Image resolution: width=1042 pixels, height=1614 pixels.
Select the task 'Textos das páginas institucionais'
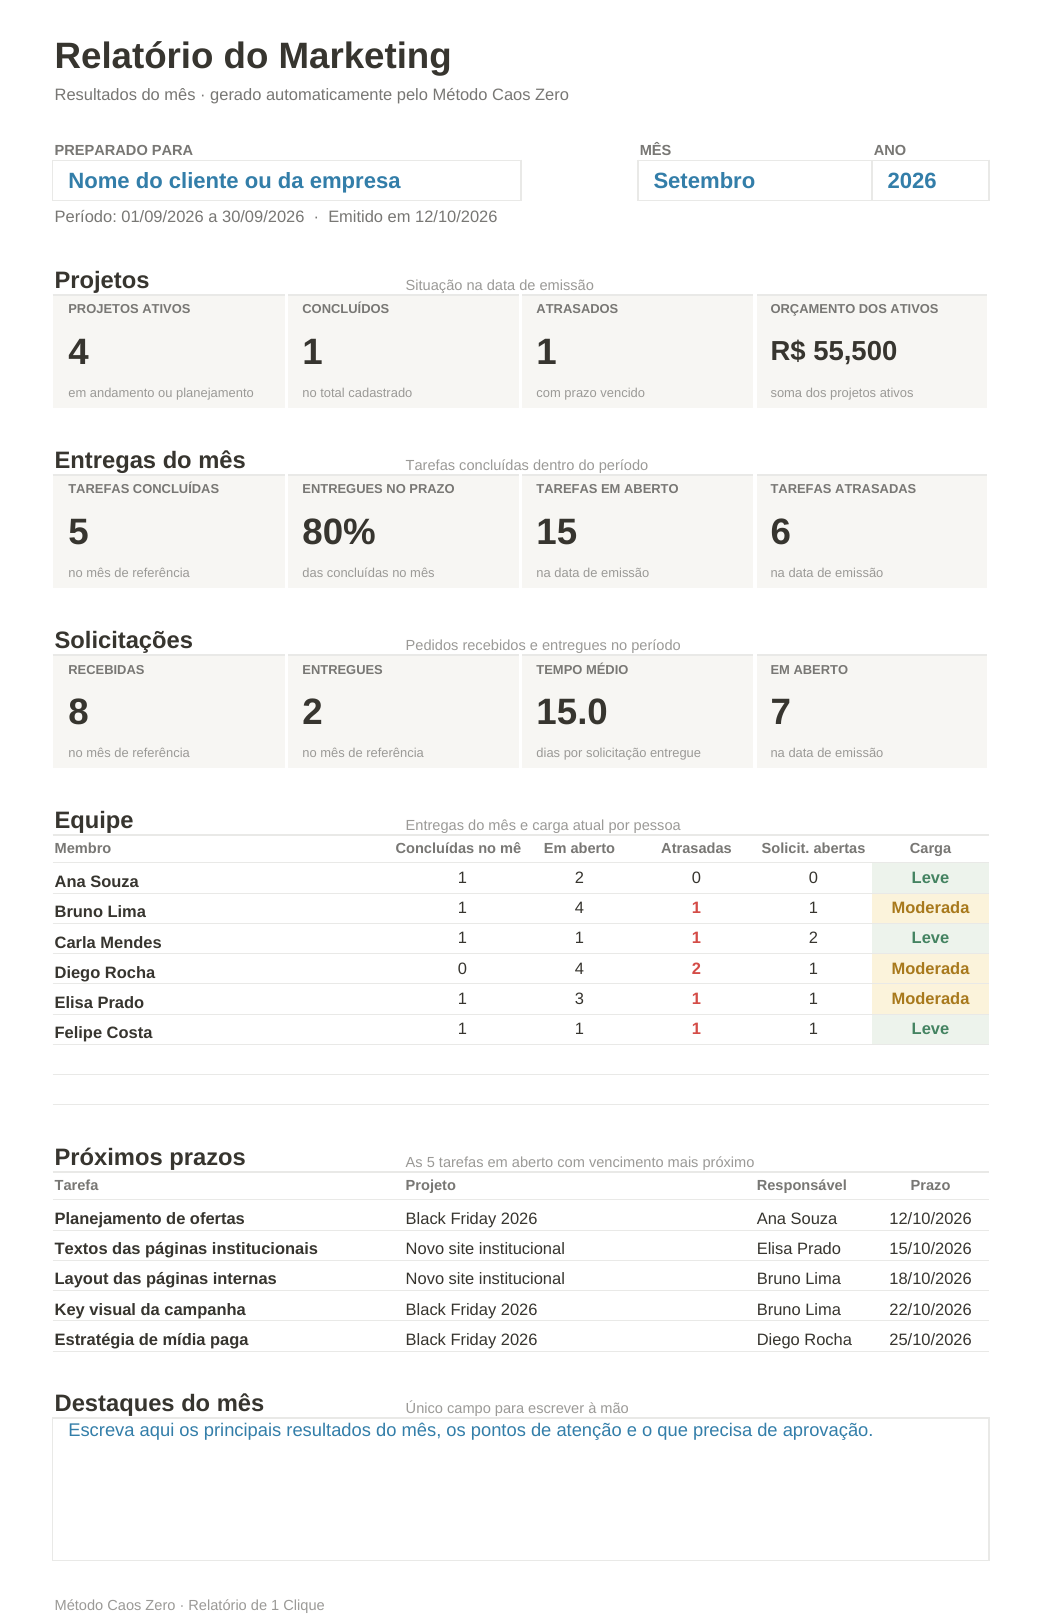click(x=186, y=1248)
